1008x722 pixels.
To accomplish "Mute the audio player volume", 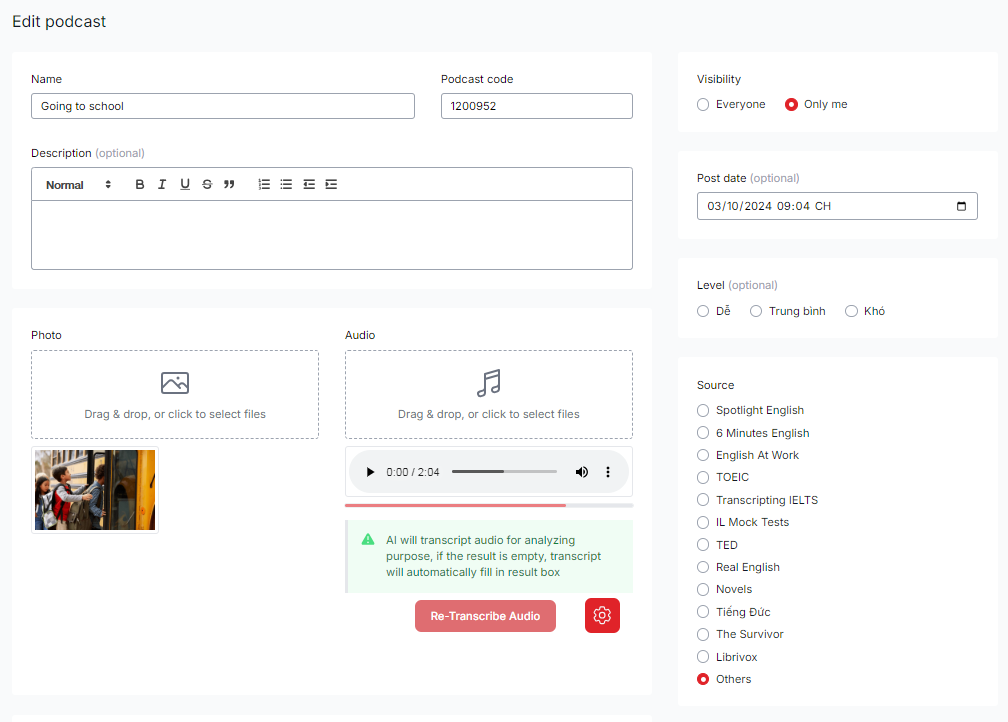I will (x=582, y=472).
